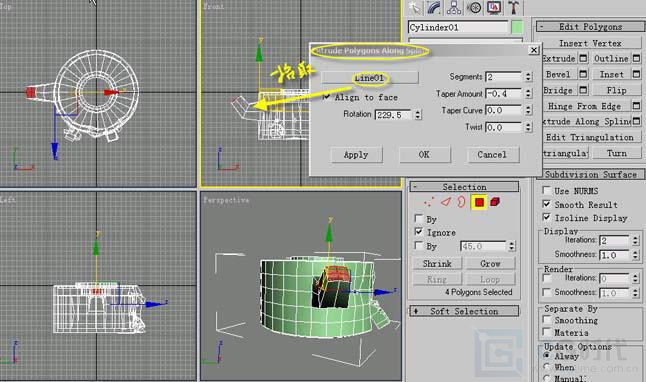Adjust Display Iterations spinner arrows
The width and height of the screenshot is (646, 382).
(635, 240)
